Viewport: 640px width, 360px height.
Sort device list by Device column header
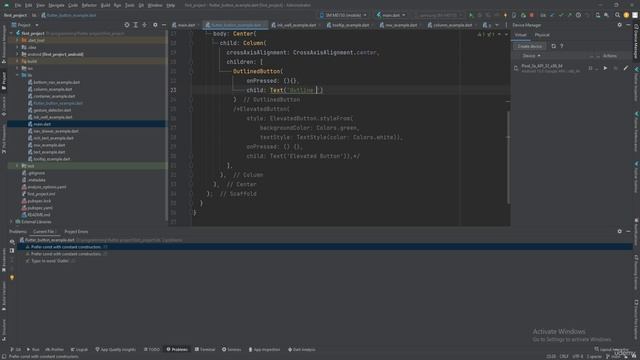(x=531, y=56)
